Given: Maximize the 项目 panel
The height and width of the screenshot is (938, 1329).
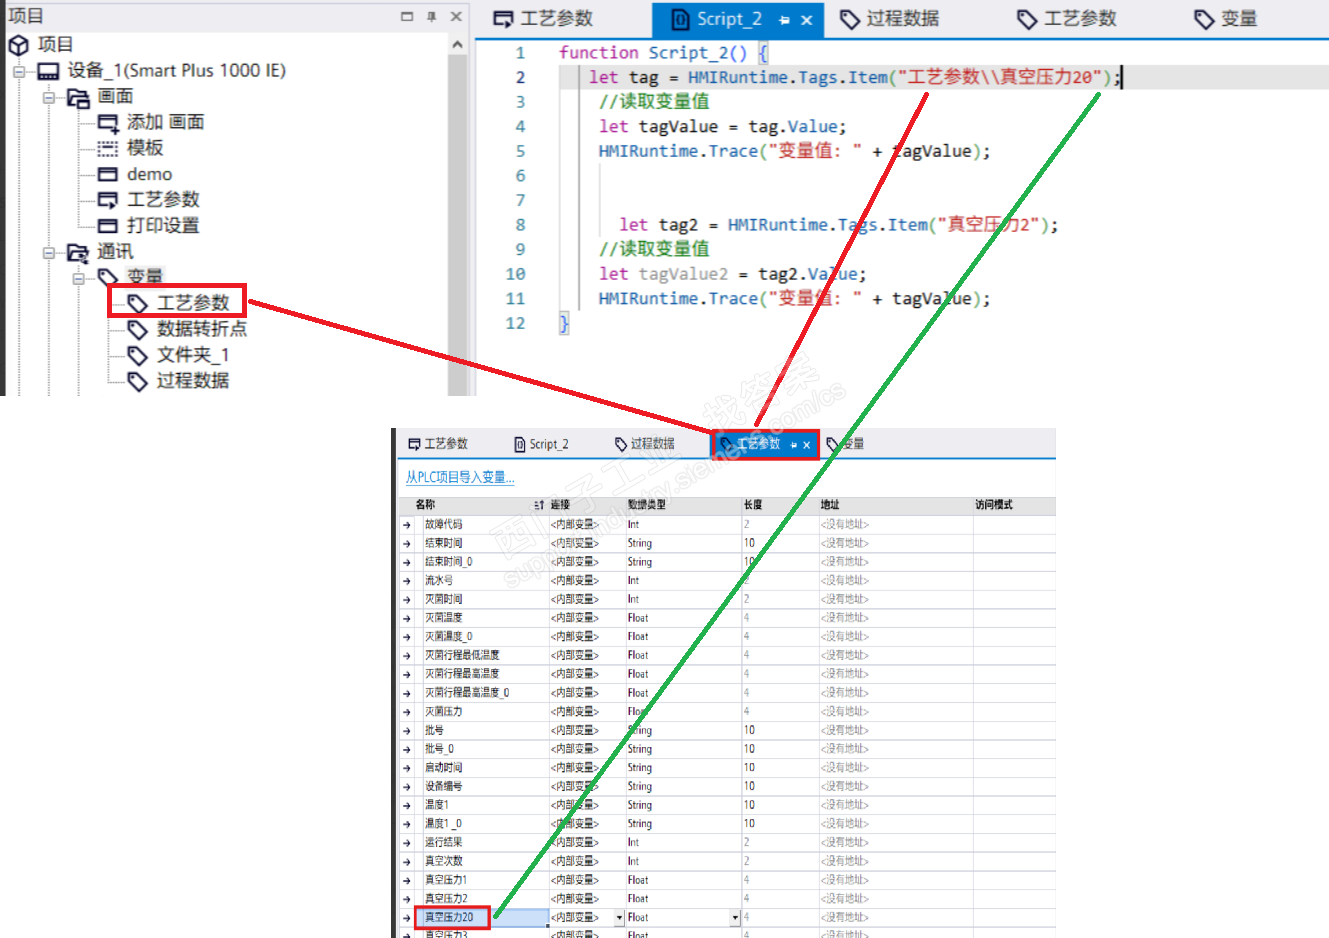Looking at the screenshot, I should [407, 16].
